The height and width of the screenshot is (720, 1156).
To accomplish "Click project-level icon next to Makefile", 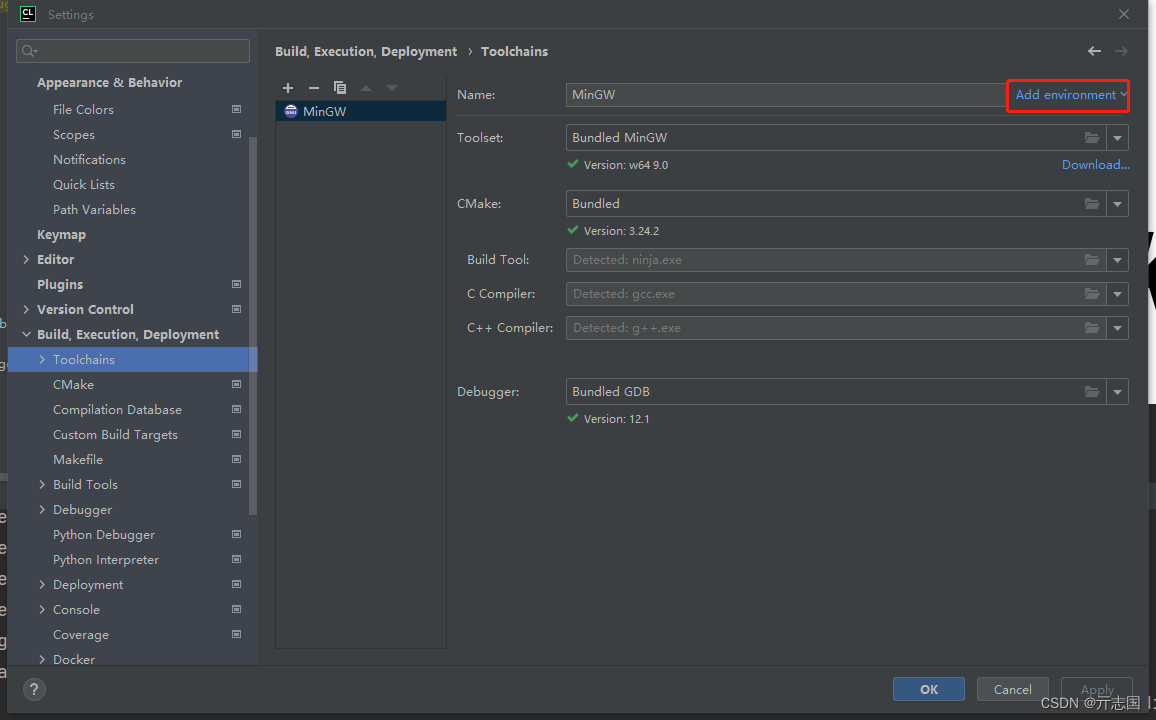I will click(237, 459).
